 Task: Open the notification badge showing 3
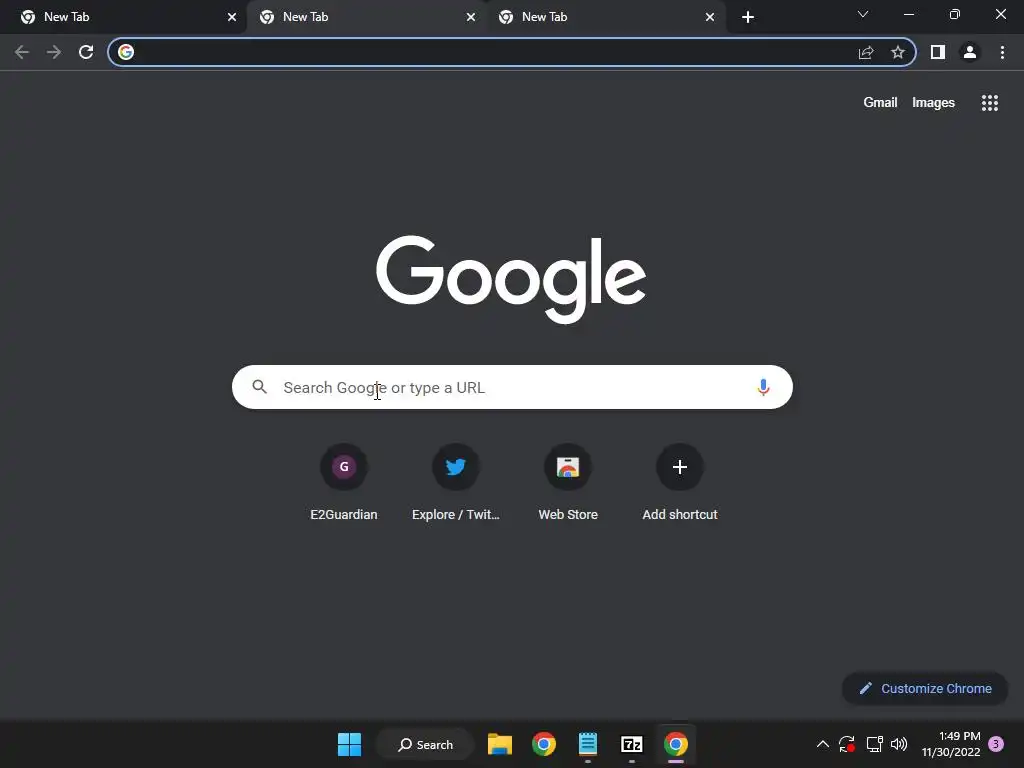click(x=996, y=744)
